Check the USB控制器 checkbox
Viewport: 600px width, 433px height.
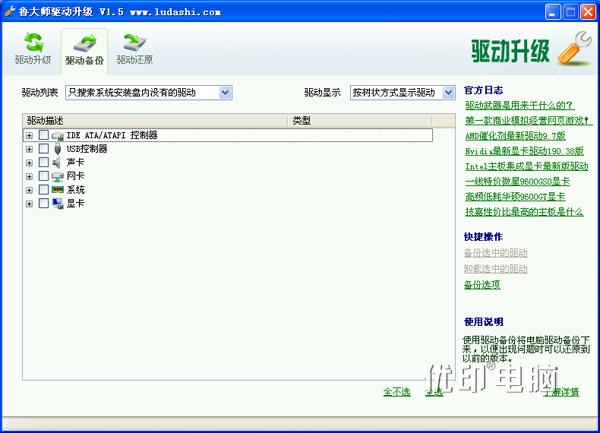(44, 149)
